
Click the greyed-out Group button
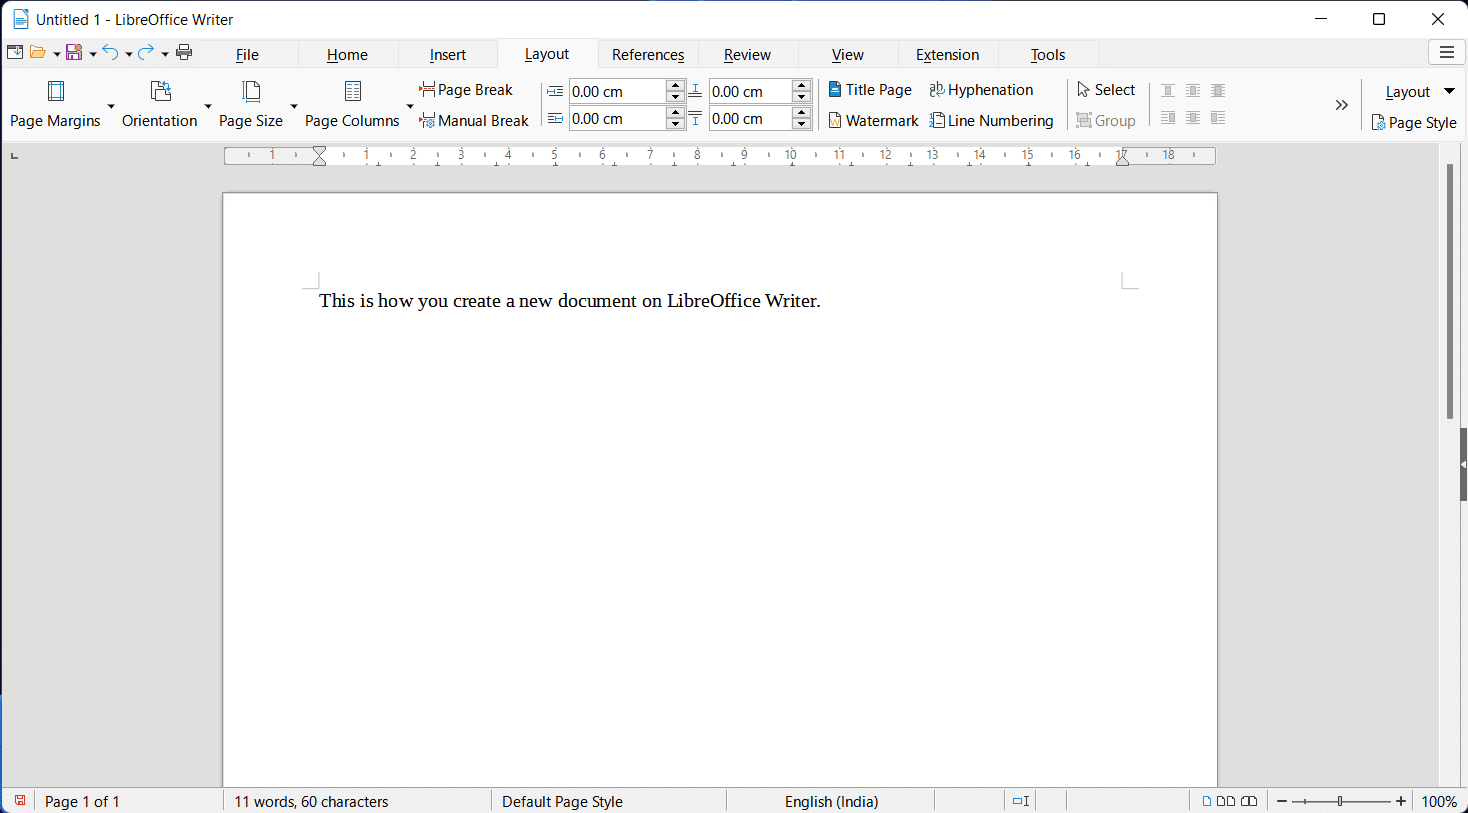click(1106, 121)
